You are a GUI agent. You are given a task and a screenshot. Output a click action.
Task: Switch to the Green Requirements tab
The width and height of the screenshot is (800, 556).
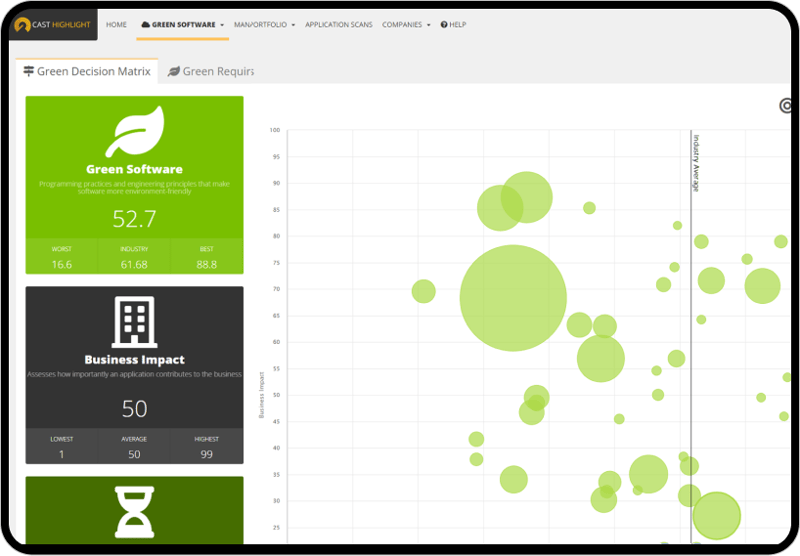tap(212, 71)
